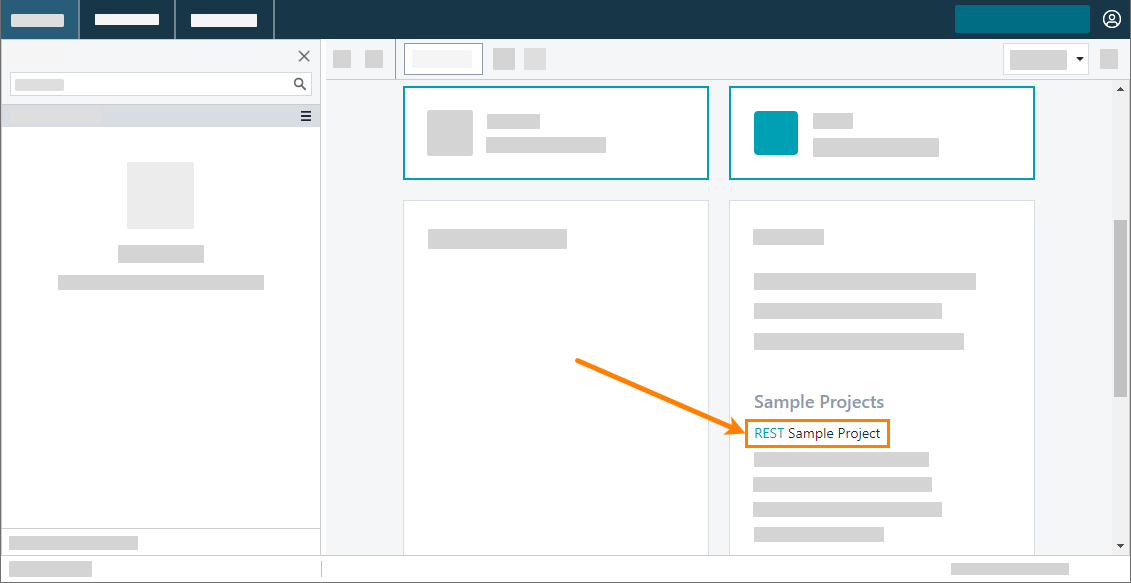Expand the dropdown arrow next to the combo box
Viewport: 1131px width, 583px height.
pos(1080,58)
